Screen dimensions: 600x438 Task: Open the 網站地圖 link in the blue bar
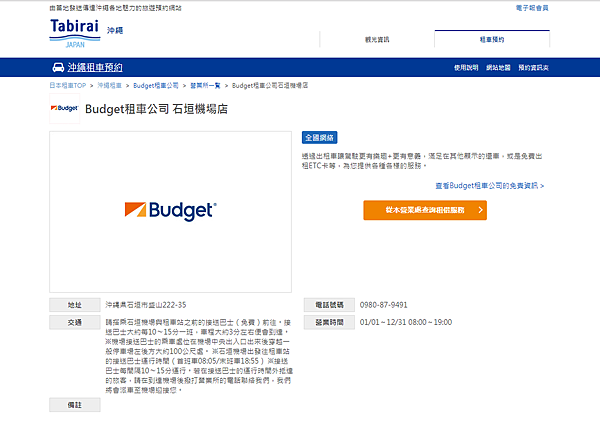pyautogui.click(x=498, y=68)
